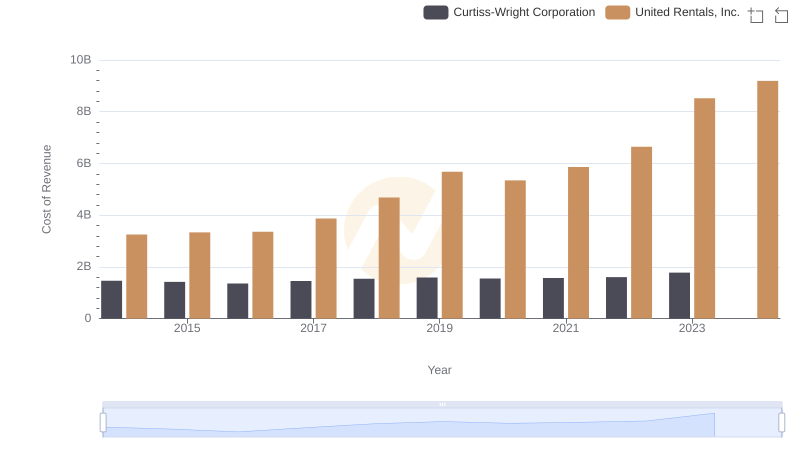Click the x-axis label 2023
This screenshot has height=461, width=800.
click(x=692, y=328)
